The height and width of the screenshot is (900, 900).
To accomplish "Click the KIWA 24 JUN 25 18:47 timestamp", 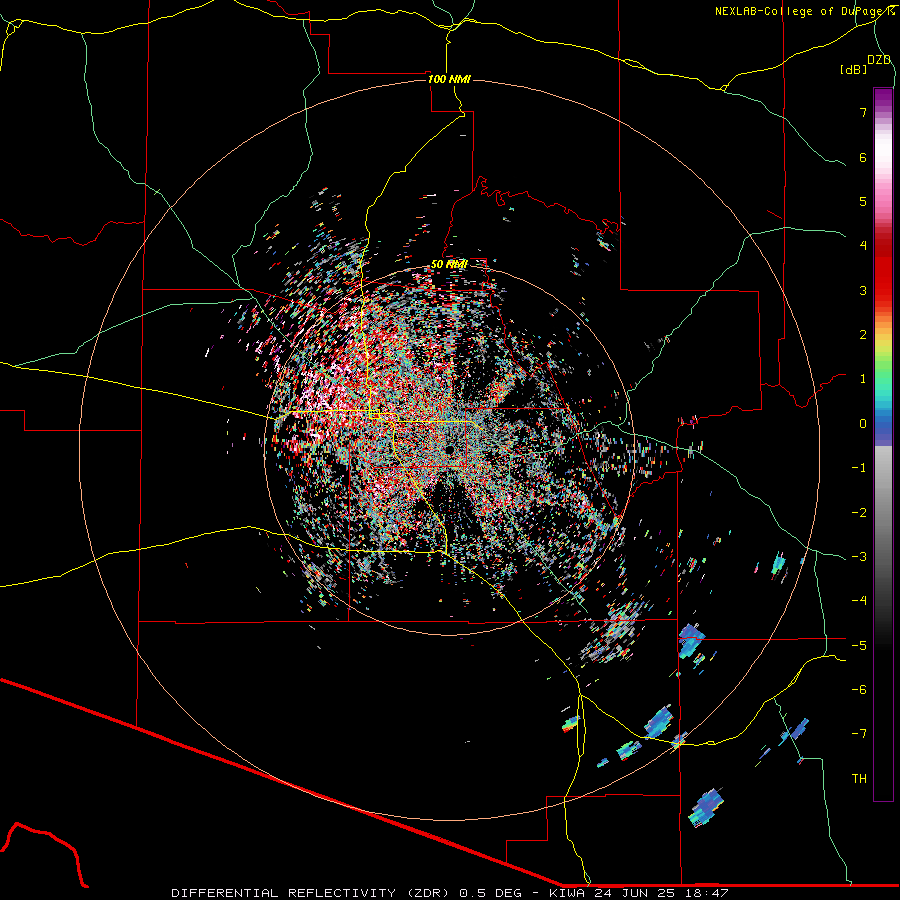I will 639,893.
